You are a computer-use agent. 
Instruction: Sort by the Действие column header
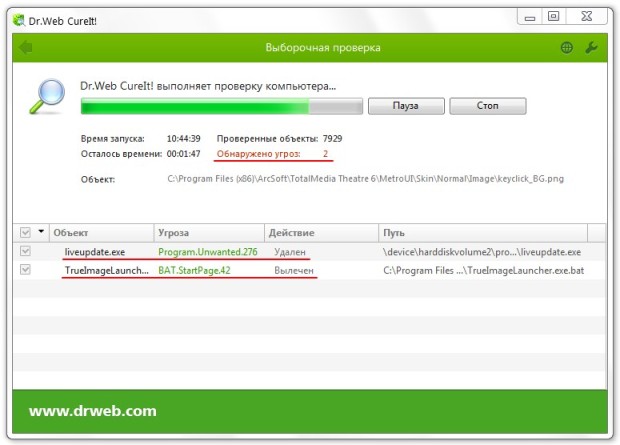(x=321, y=233)
